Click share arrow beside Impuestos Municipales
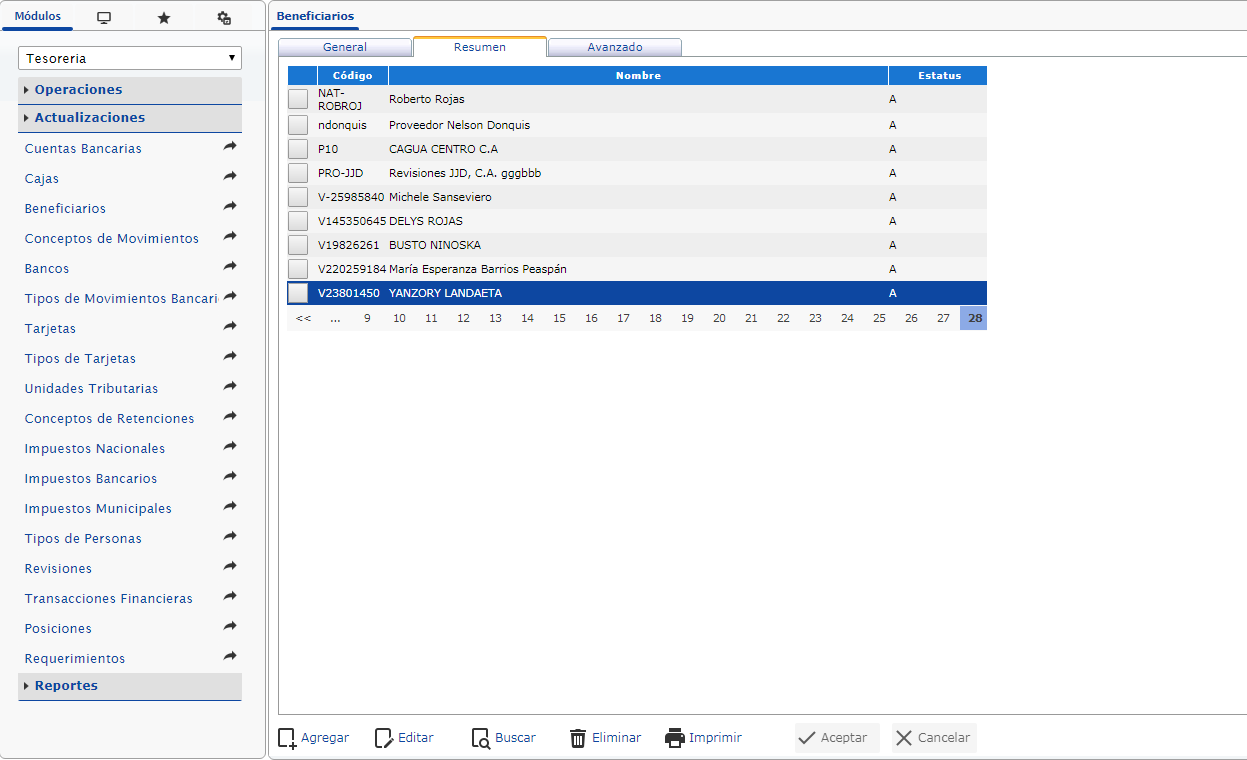The image size is (1247, 760). [230, 507]
